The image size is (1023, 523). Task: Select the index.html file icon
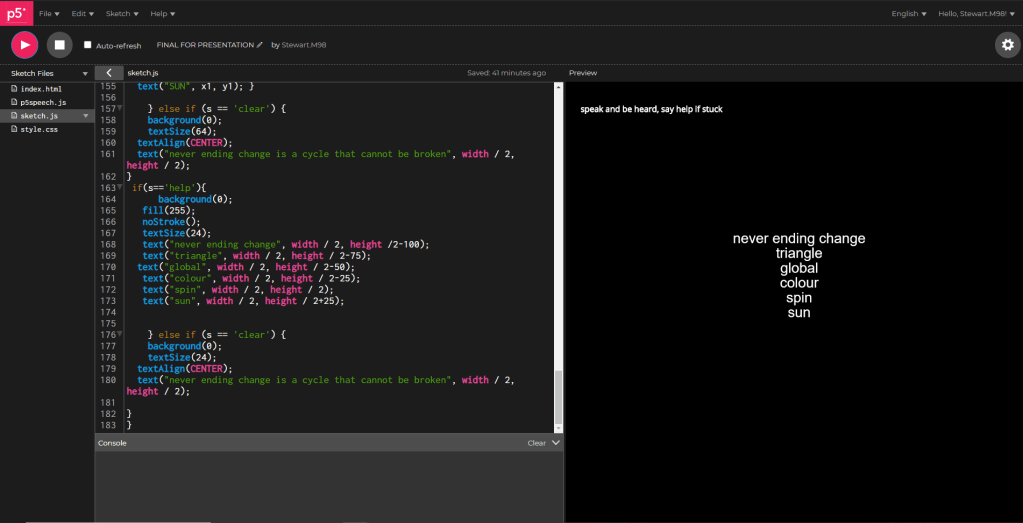14,89
